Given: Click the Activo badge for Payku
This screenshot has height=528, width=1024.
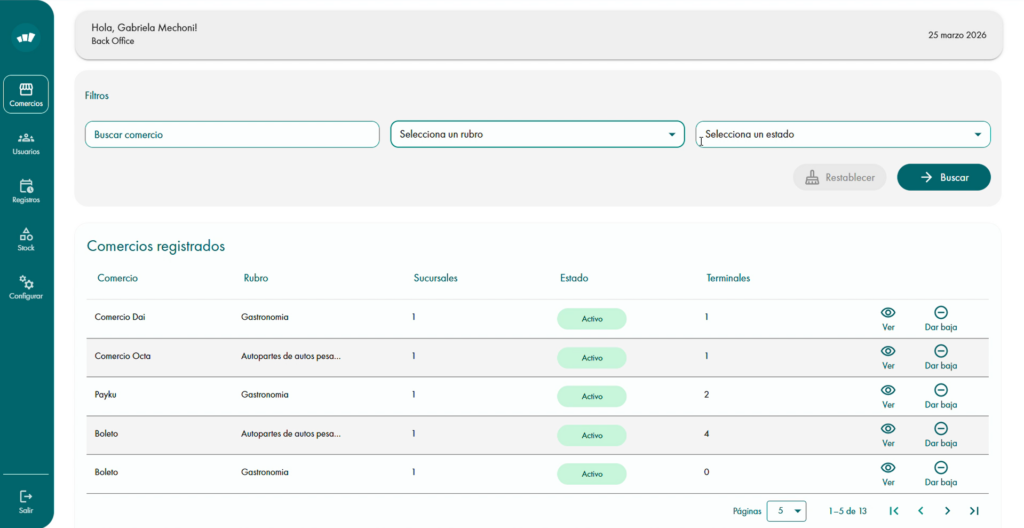Looking at the screenshot, I should tap(592, 397).
